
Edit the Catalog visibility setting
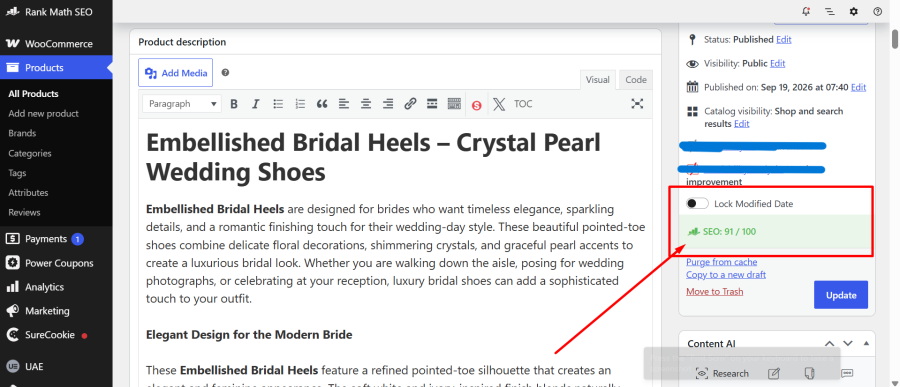(x=742, y=123)
